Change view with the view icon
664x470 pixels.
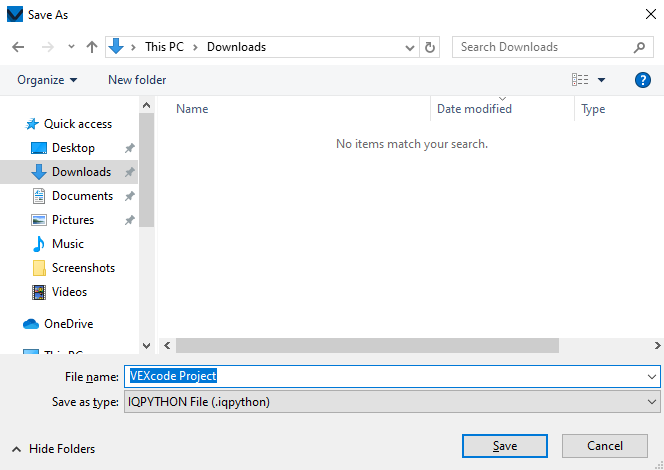[580, 80]
